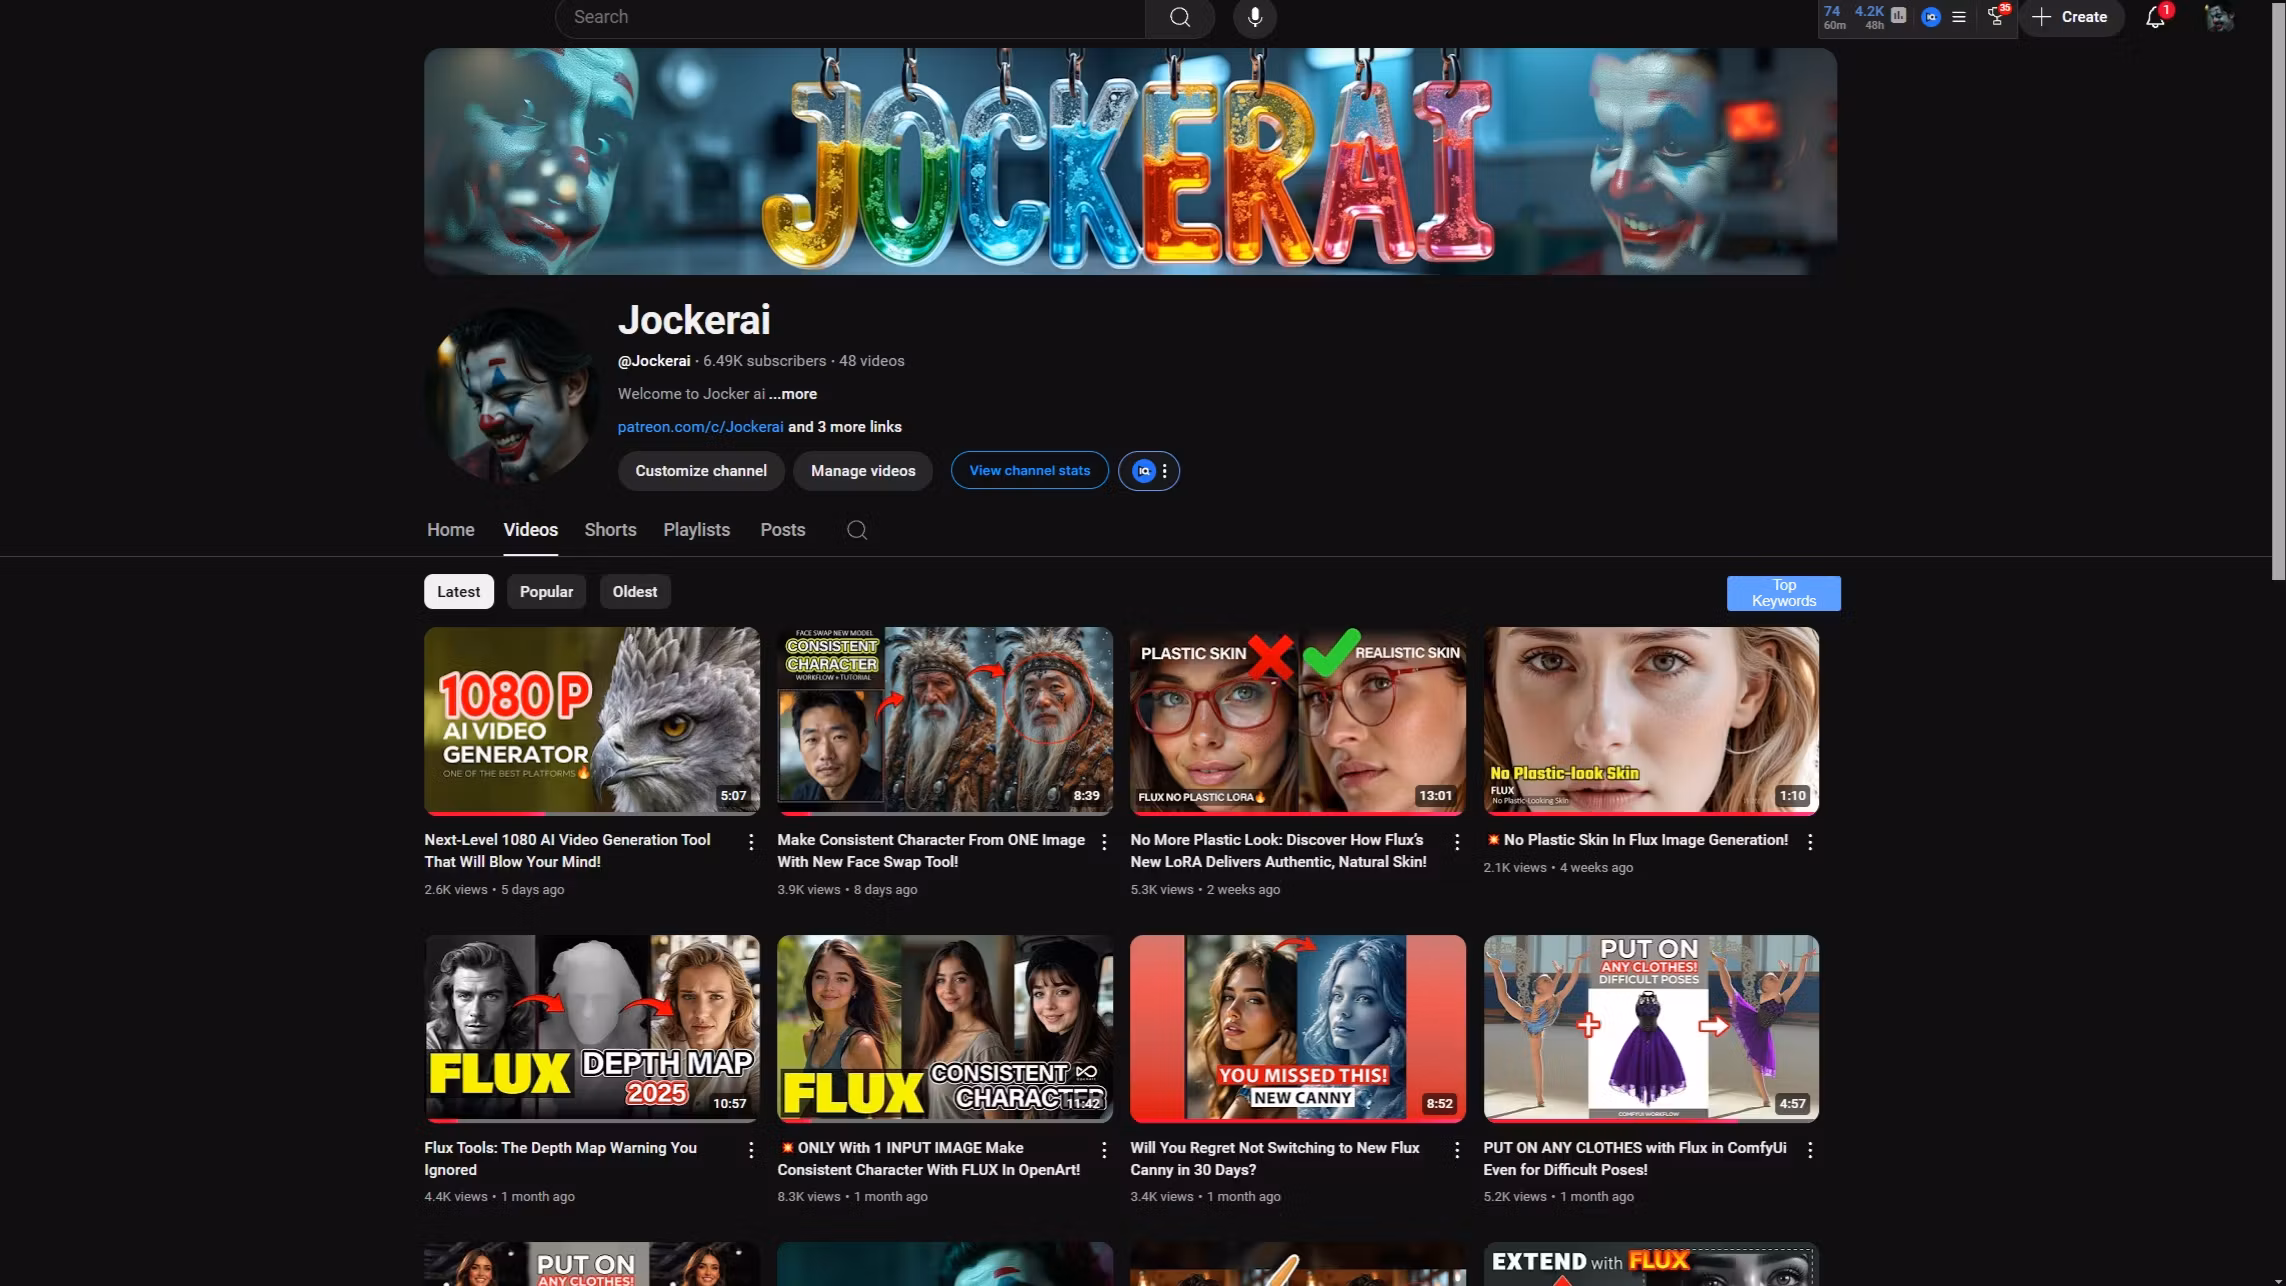Image resolution: width=2286 pixels, height=1286 pixels.
Task: Select the Latest sort chip
Action: (x=459, y=592)
